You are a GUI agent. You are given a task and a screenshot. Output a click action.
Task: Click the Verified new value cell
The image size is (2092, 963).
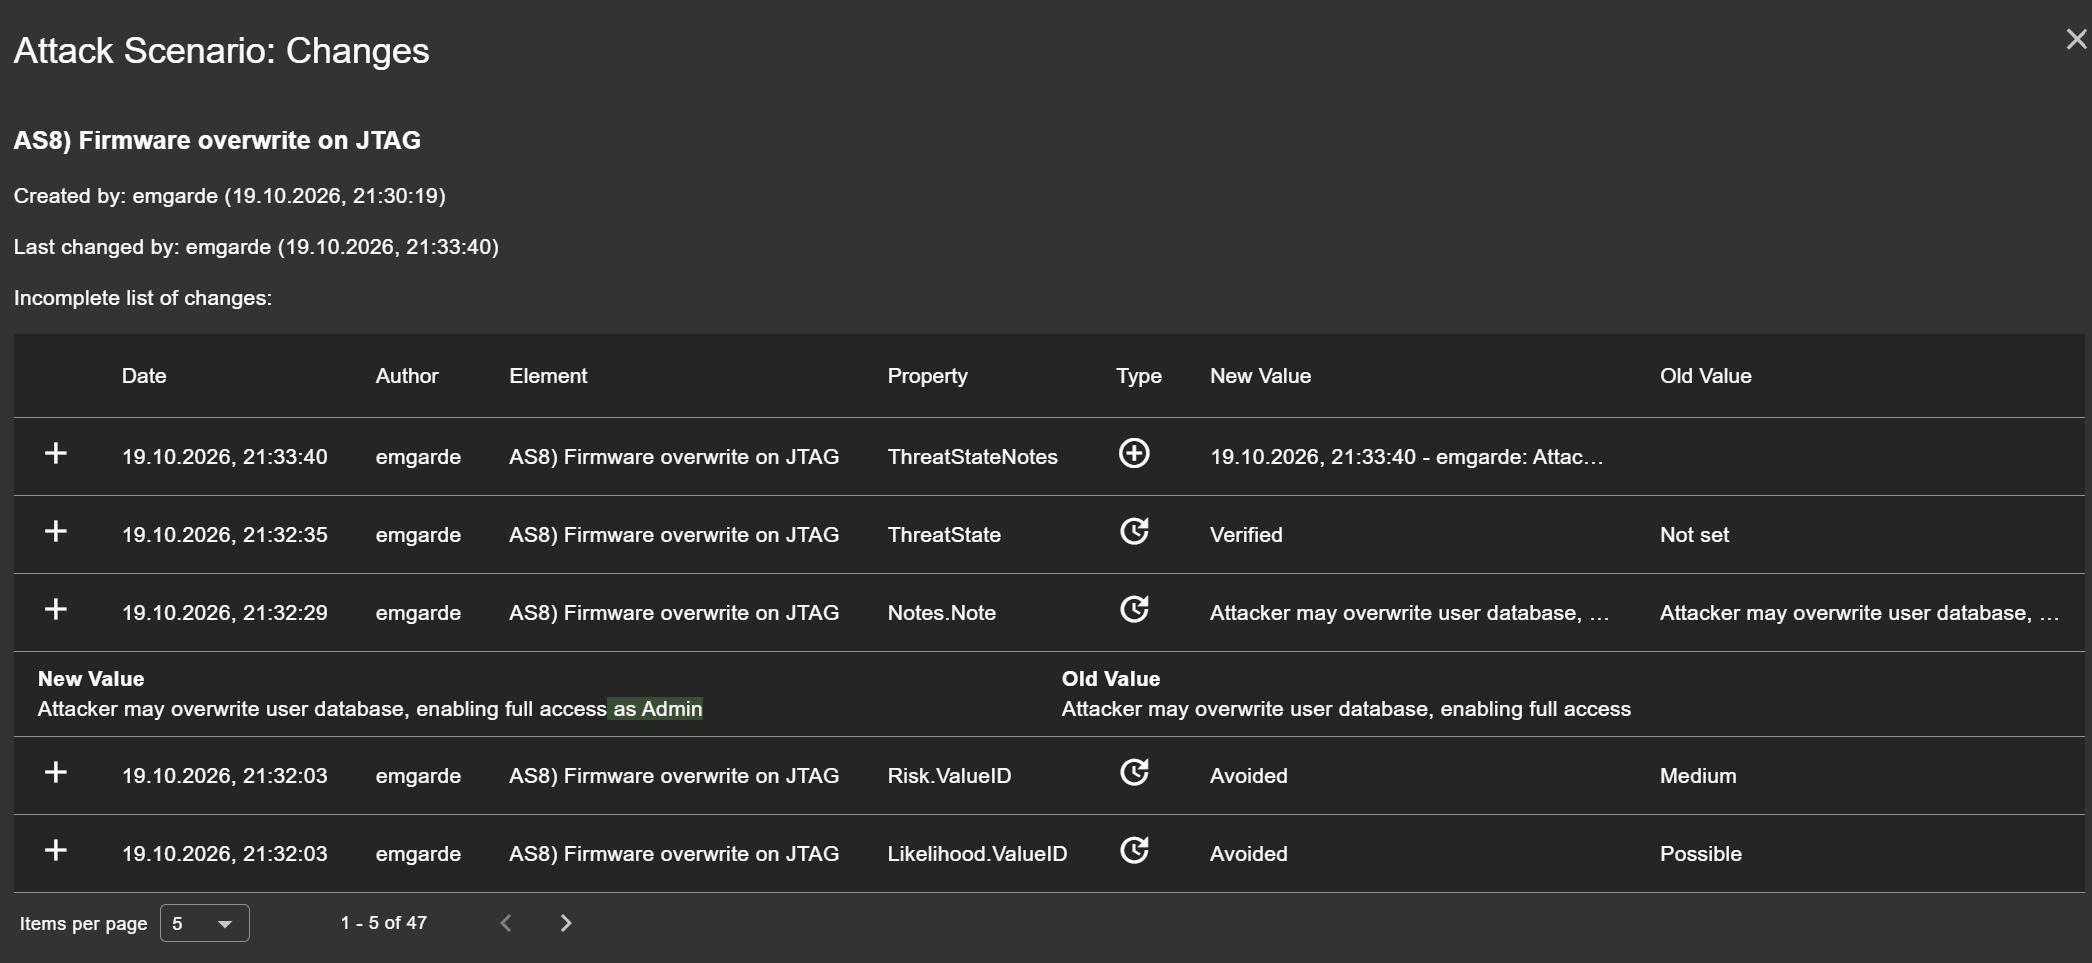tap(1246, 535)
